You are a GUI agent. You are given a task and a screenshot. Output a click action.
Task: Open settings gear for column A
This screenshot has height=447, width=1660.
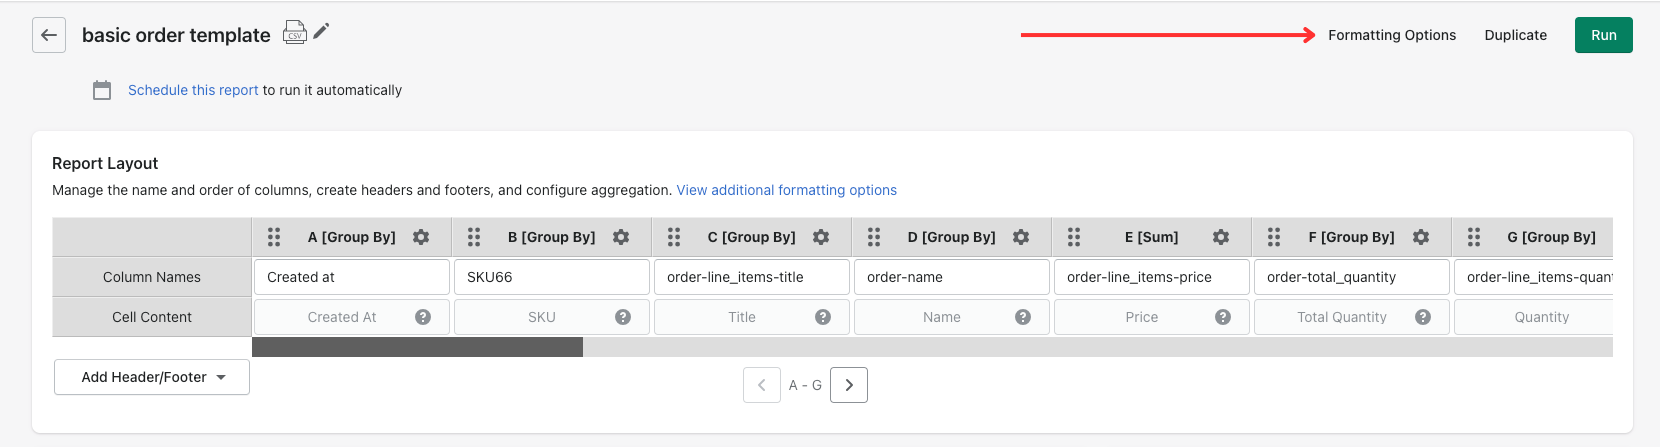point(421,237)
